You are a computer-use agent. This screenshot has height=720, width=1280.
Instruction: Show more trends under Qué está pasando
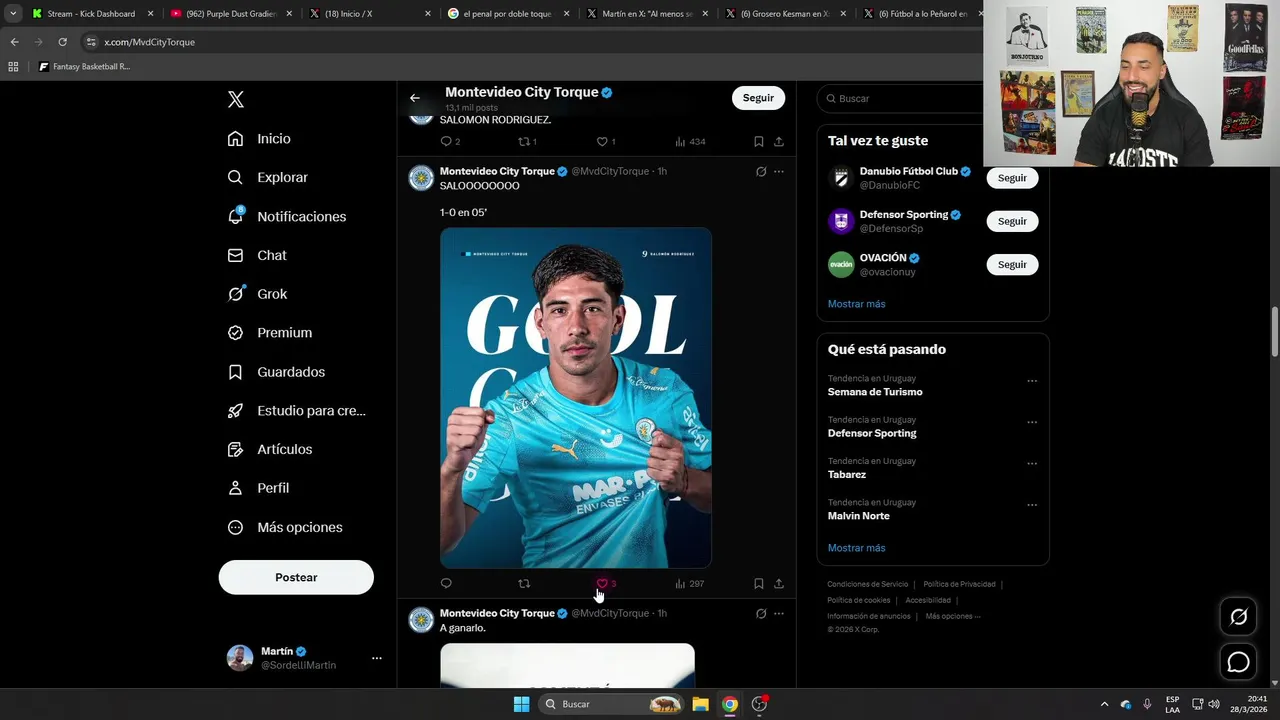[857, 548]
